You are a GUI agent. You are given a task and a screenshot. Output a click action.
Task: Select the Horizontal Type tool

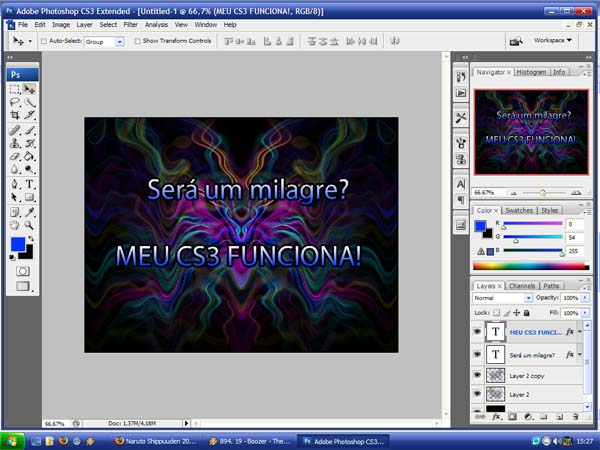click(29, 184)
